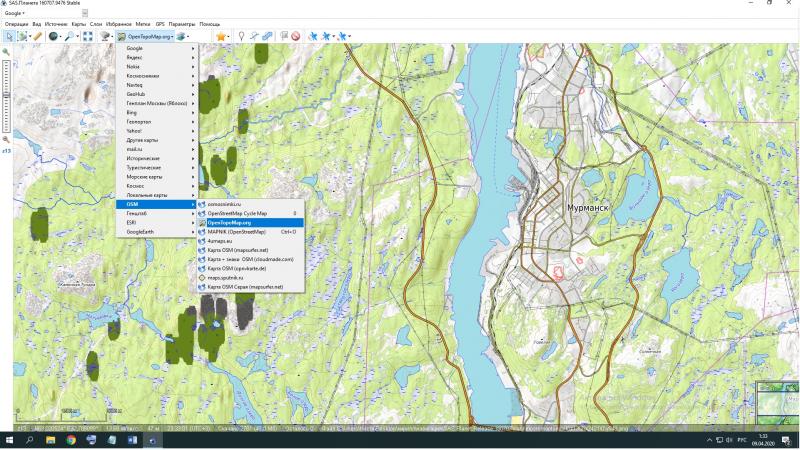800x450 pixels.
Task: Activate the ruler distance measurement tool
Action: point(38,36)
